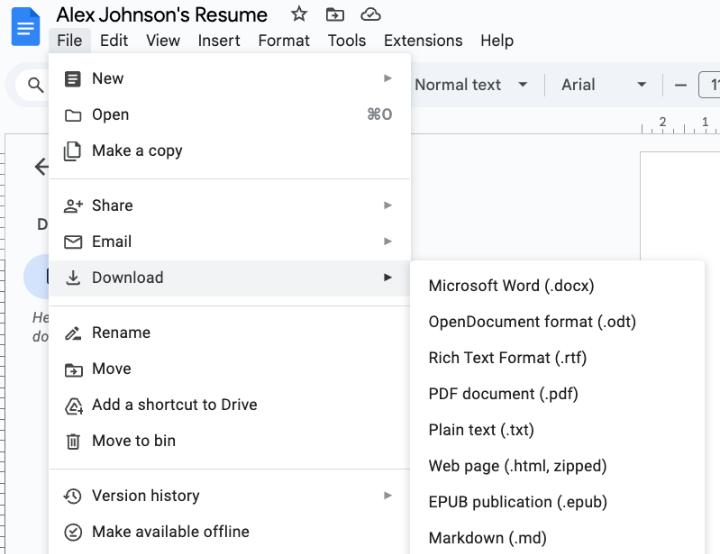Star the document with the star icon

(299, 14)
